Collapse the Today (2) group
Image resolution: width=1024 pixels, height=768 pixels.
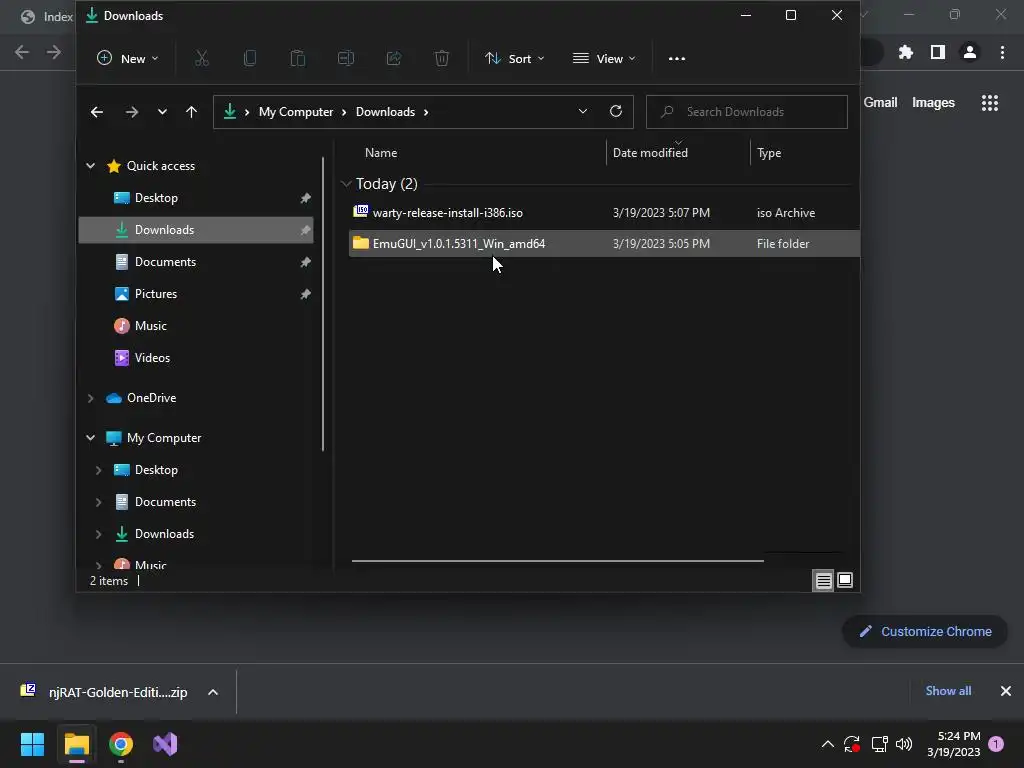tap(346, 184)
